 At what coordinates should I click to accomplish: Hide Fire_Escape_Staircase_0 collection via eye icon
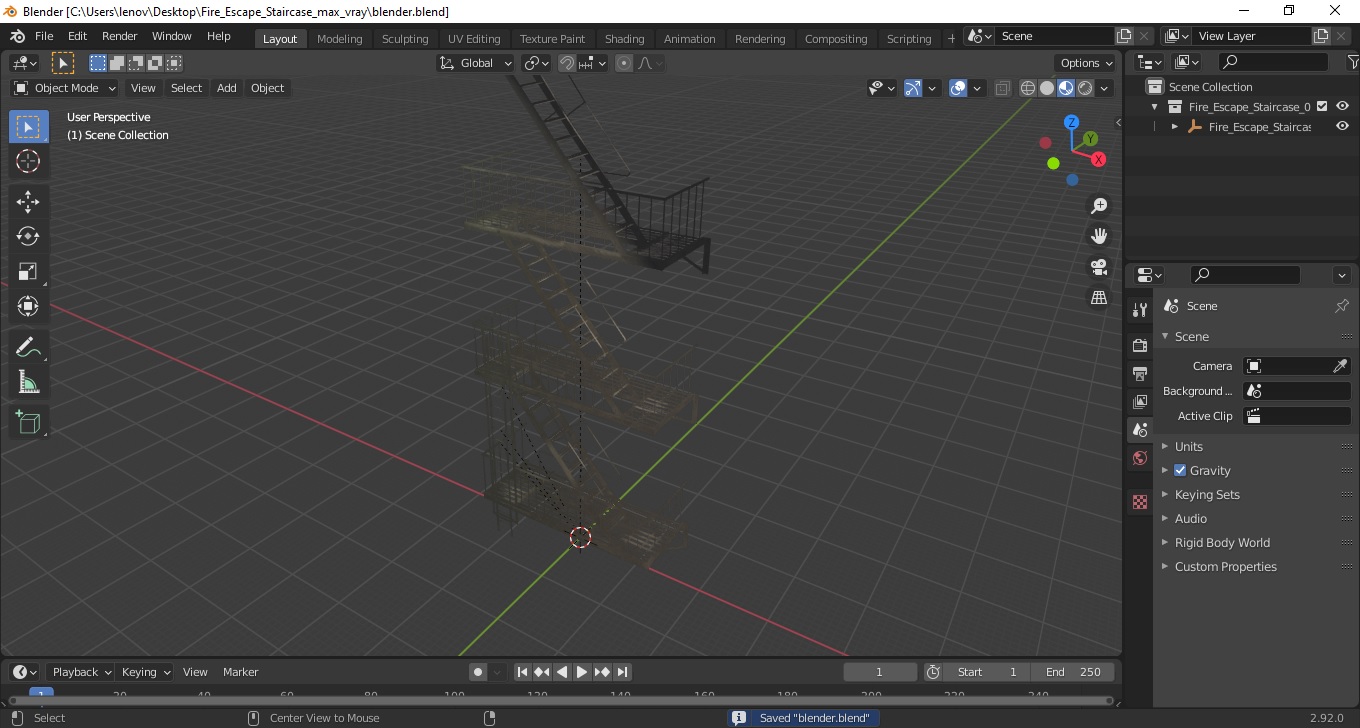[x=1342, y=106]
